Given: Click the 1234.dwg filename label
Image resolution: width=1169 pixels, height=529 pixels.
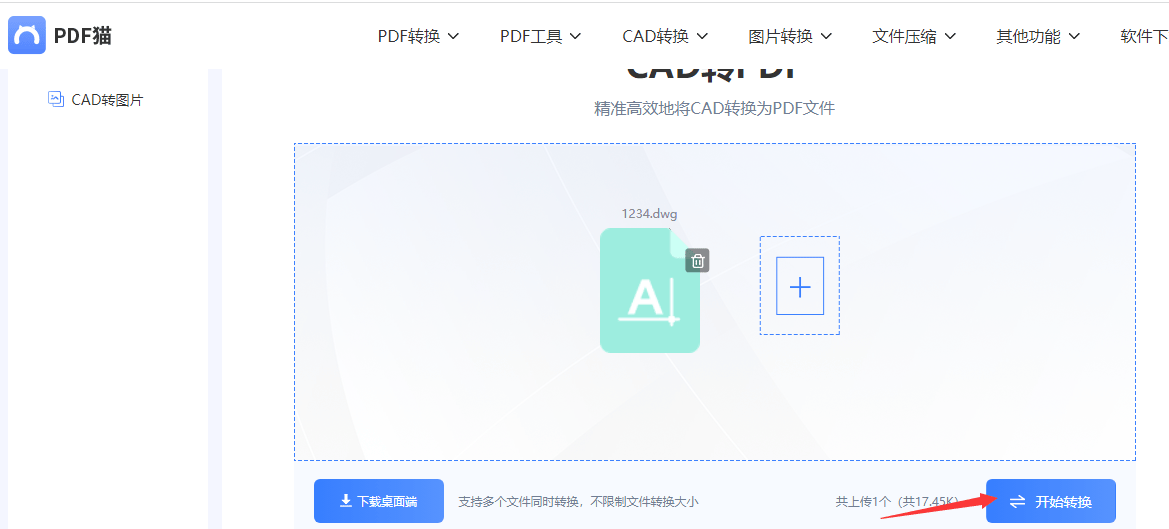Looking at the screenshot, I should pos(649,214).
